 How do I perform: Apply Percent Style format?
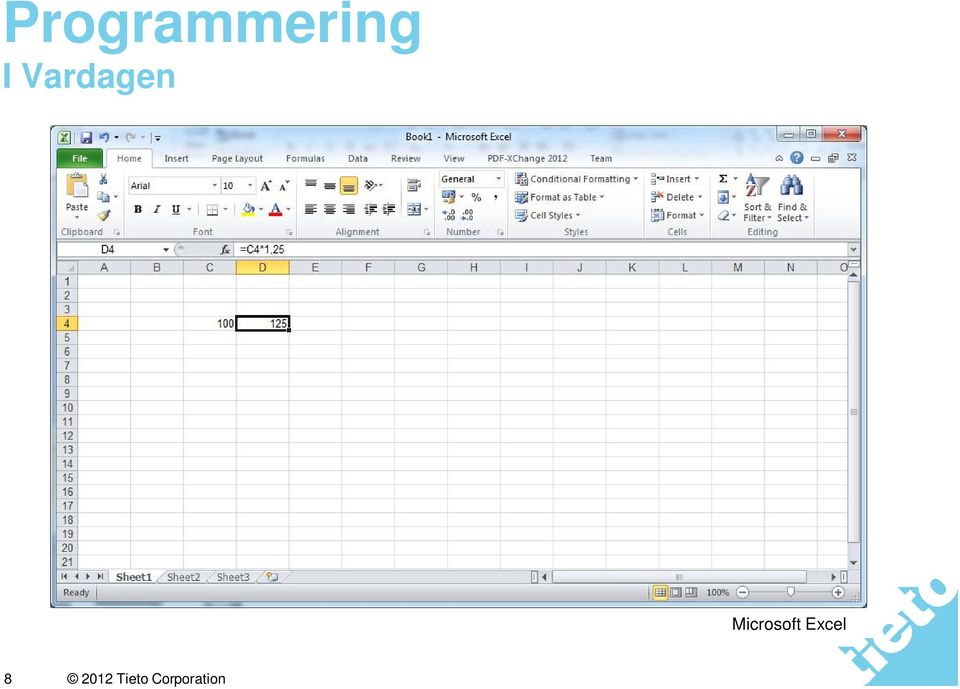click(x=476, y=197)
